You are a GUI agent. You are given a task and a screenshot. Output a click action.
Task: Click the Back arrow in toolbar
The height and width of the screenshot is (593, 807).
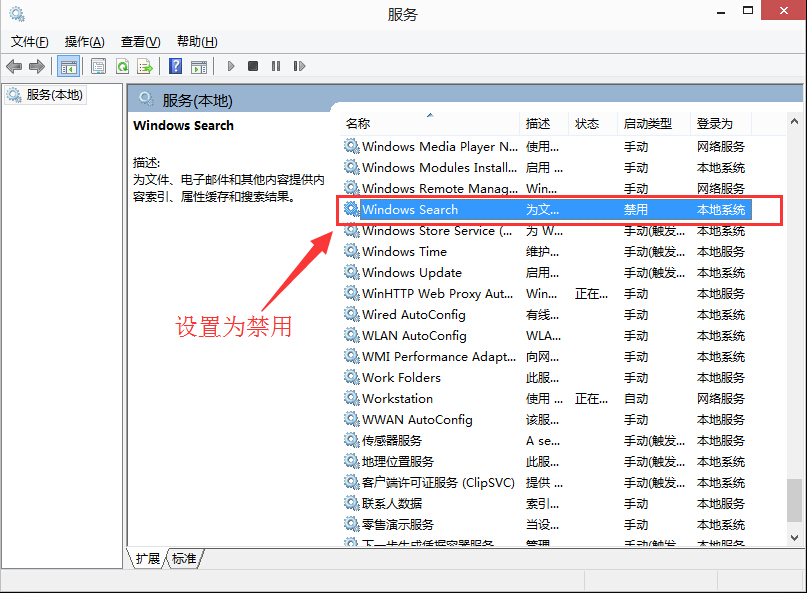14,66
